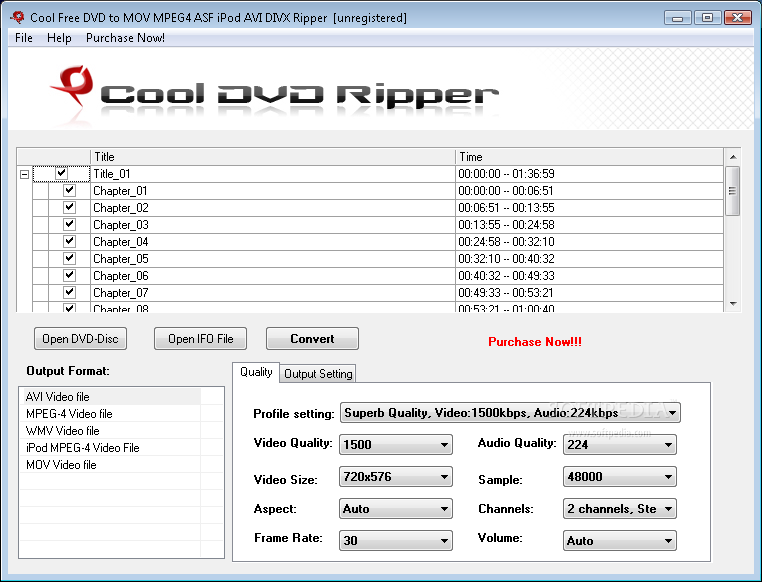Uncheck the Chapter_01 checkbox
The width and height of the screenshot is (762, 582).
[x=69, y=190]
